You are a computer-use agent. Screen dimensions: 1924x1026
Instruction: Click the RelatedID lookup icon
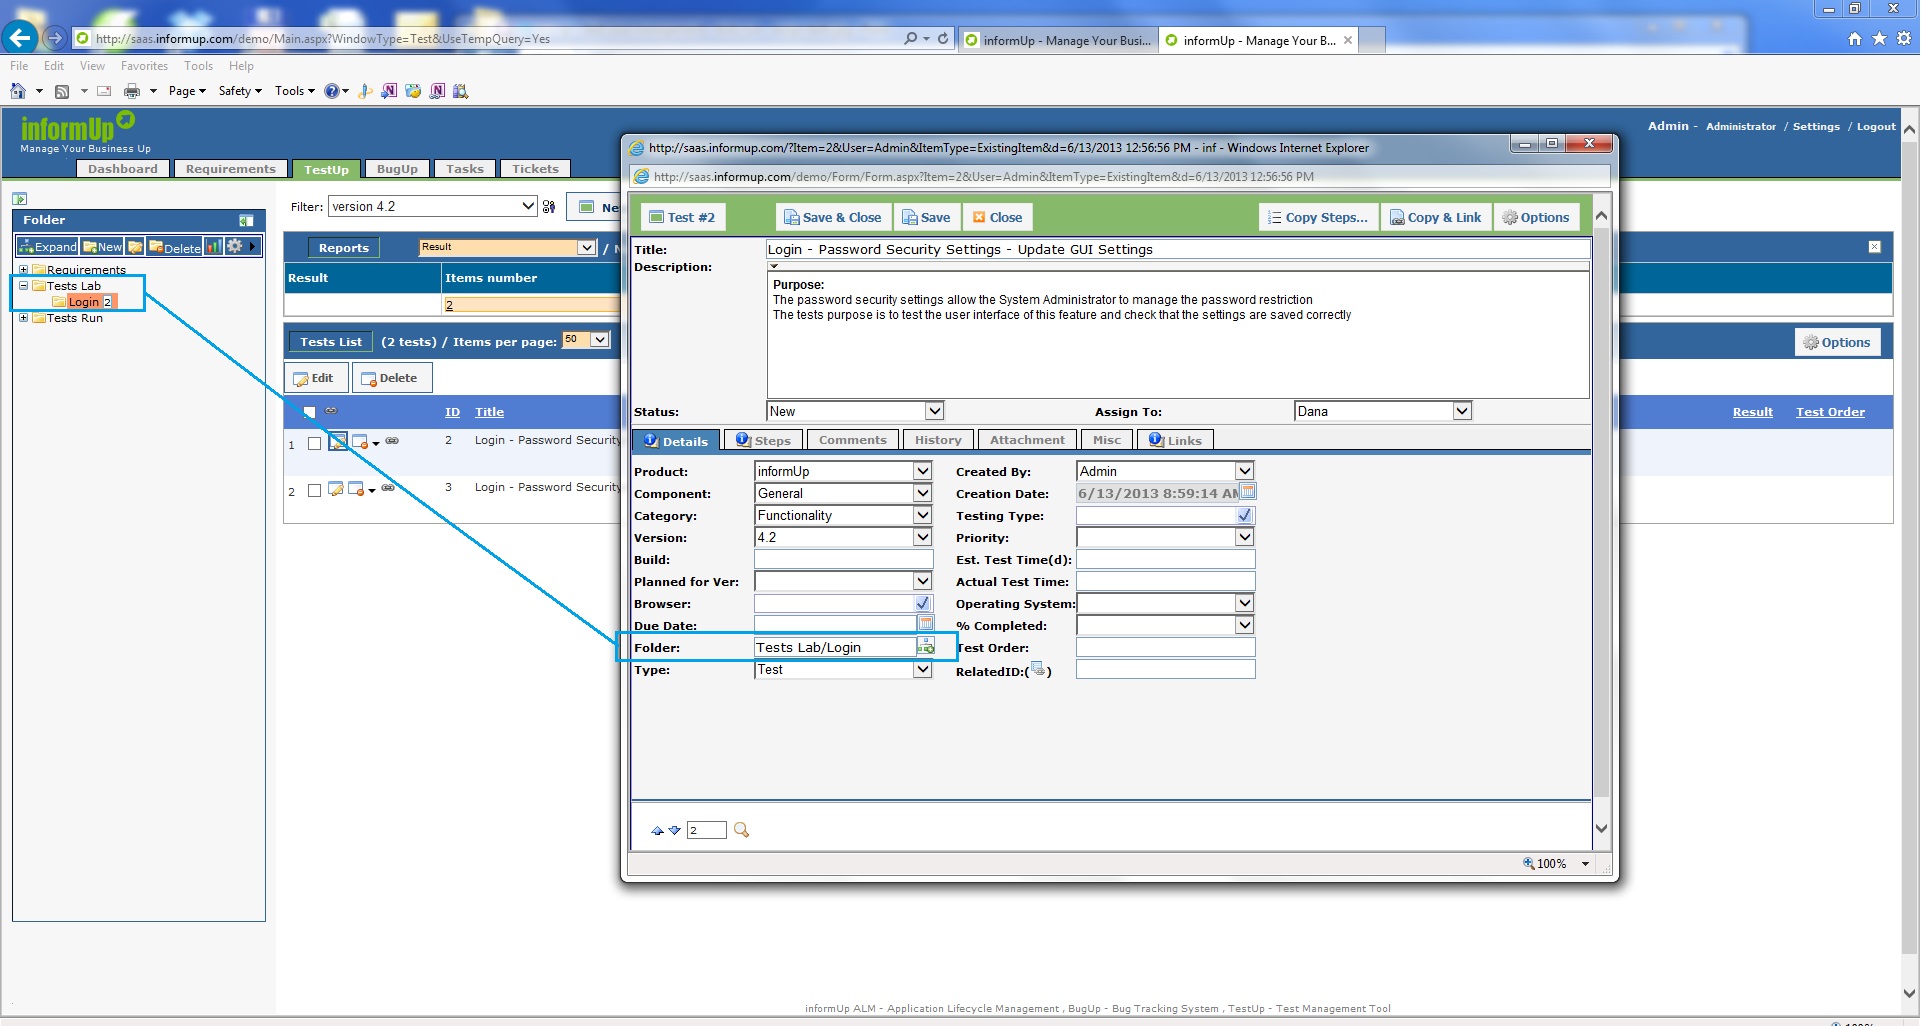[1037, 669]
